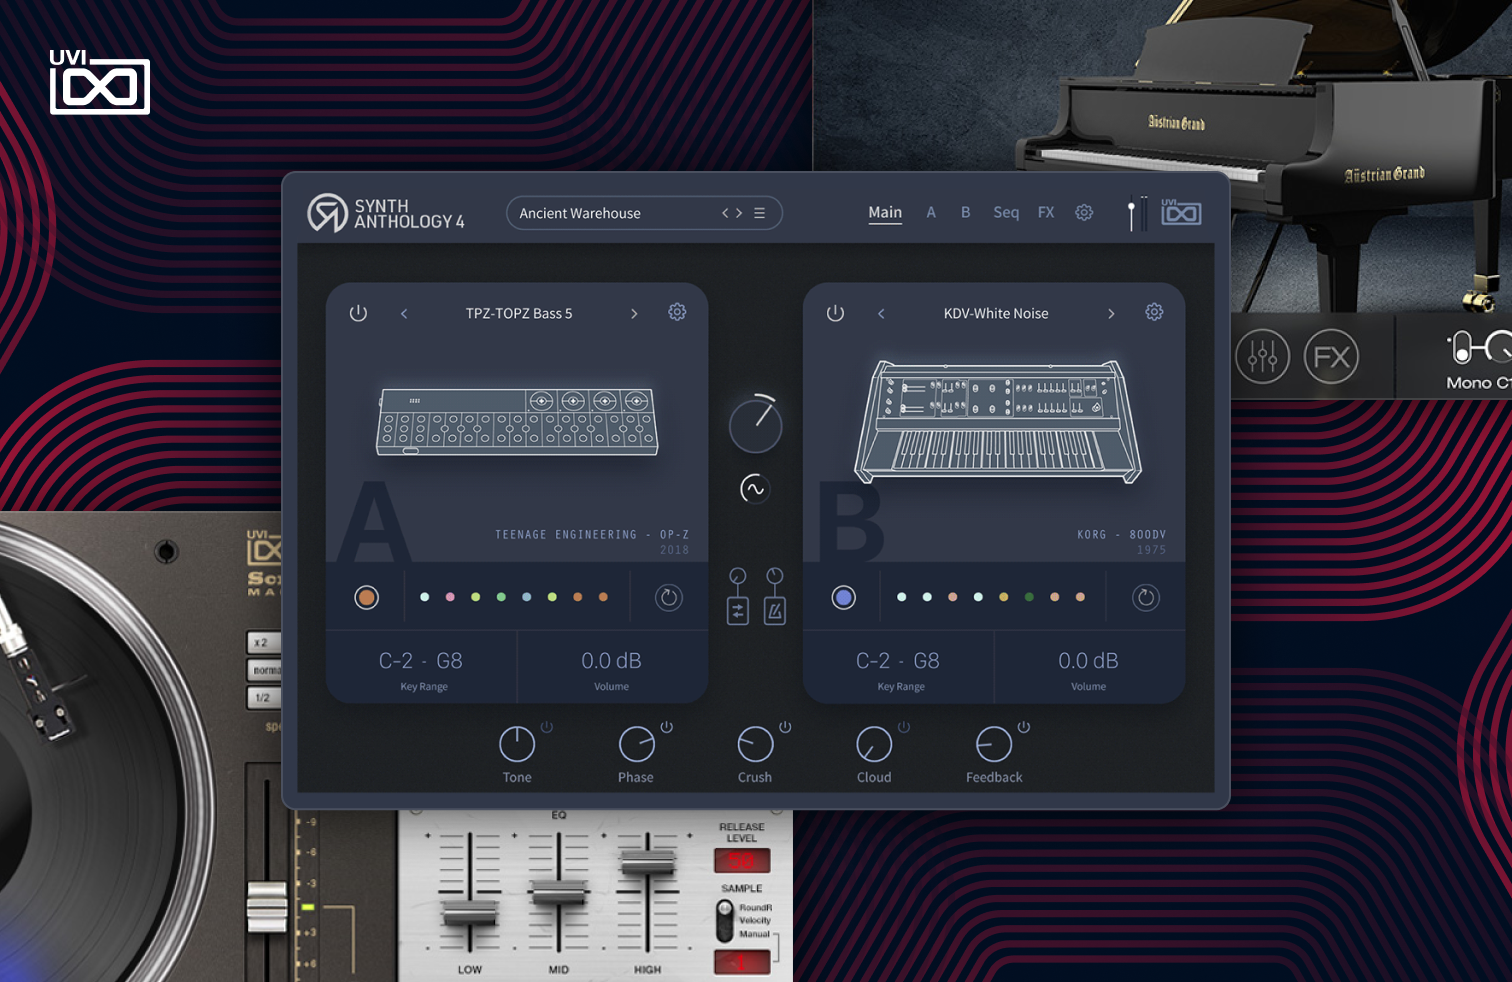The height and width of the screenshot is (982, 1512).
Task: Click the circular reset arrow icon in layer B
Action: (1145, 598)
